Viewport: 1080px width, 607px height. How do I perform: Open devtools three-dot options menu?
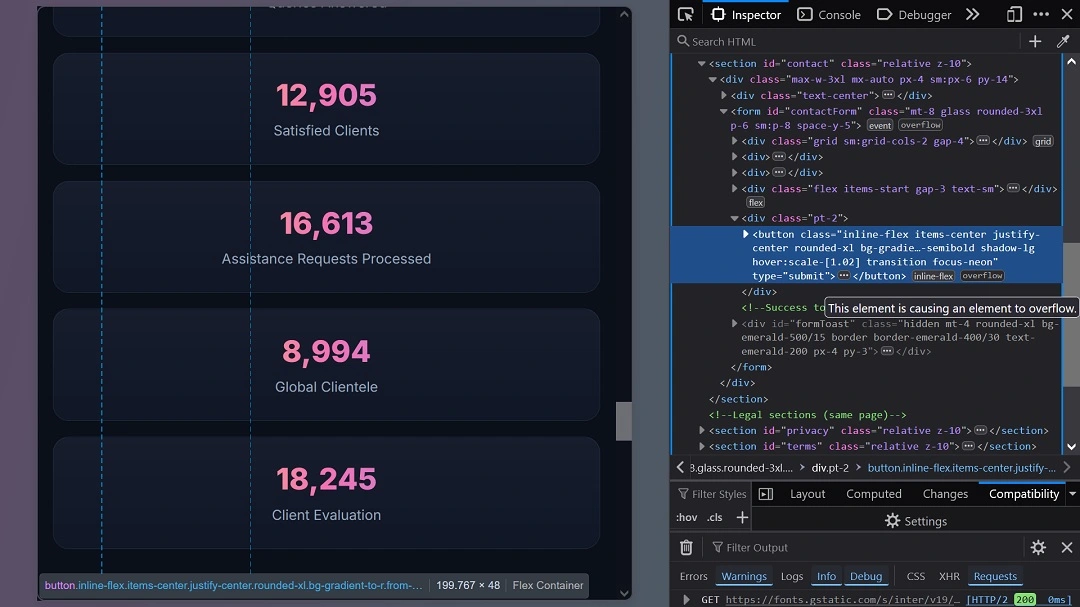1041,14
